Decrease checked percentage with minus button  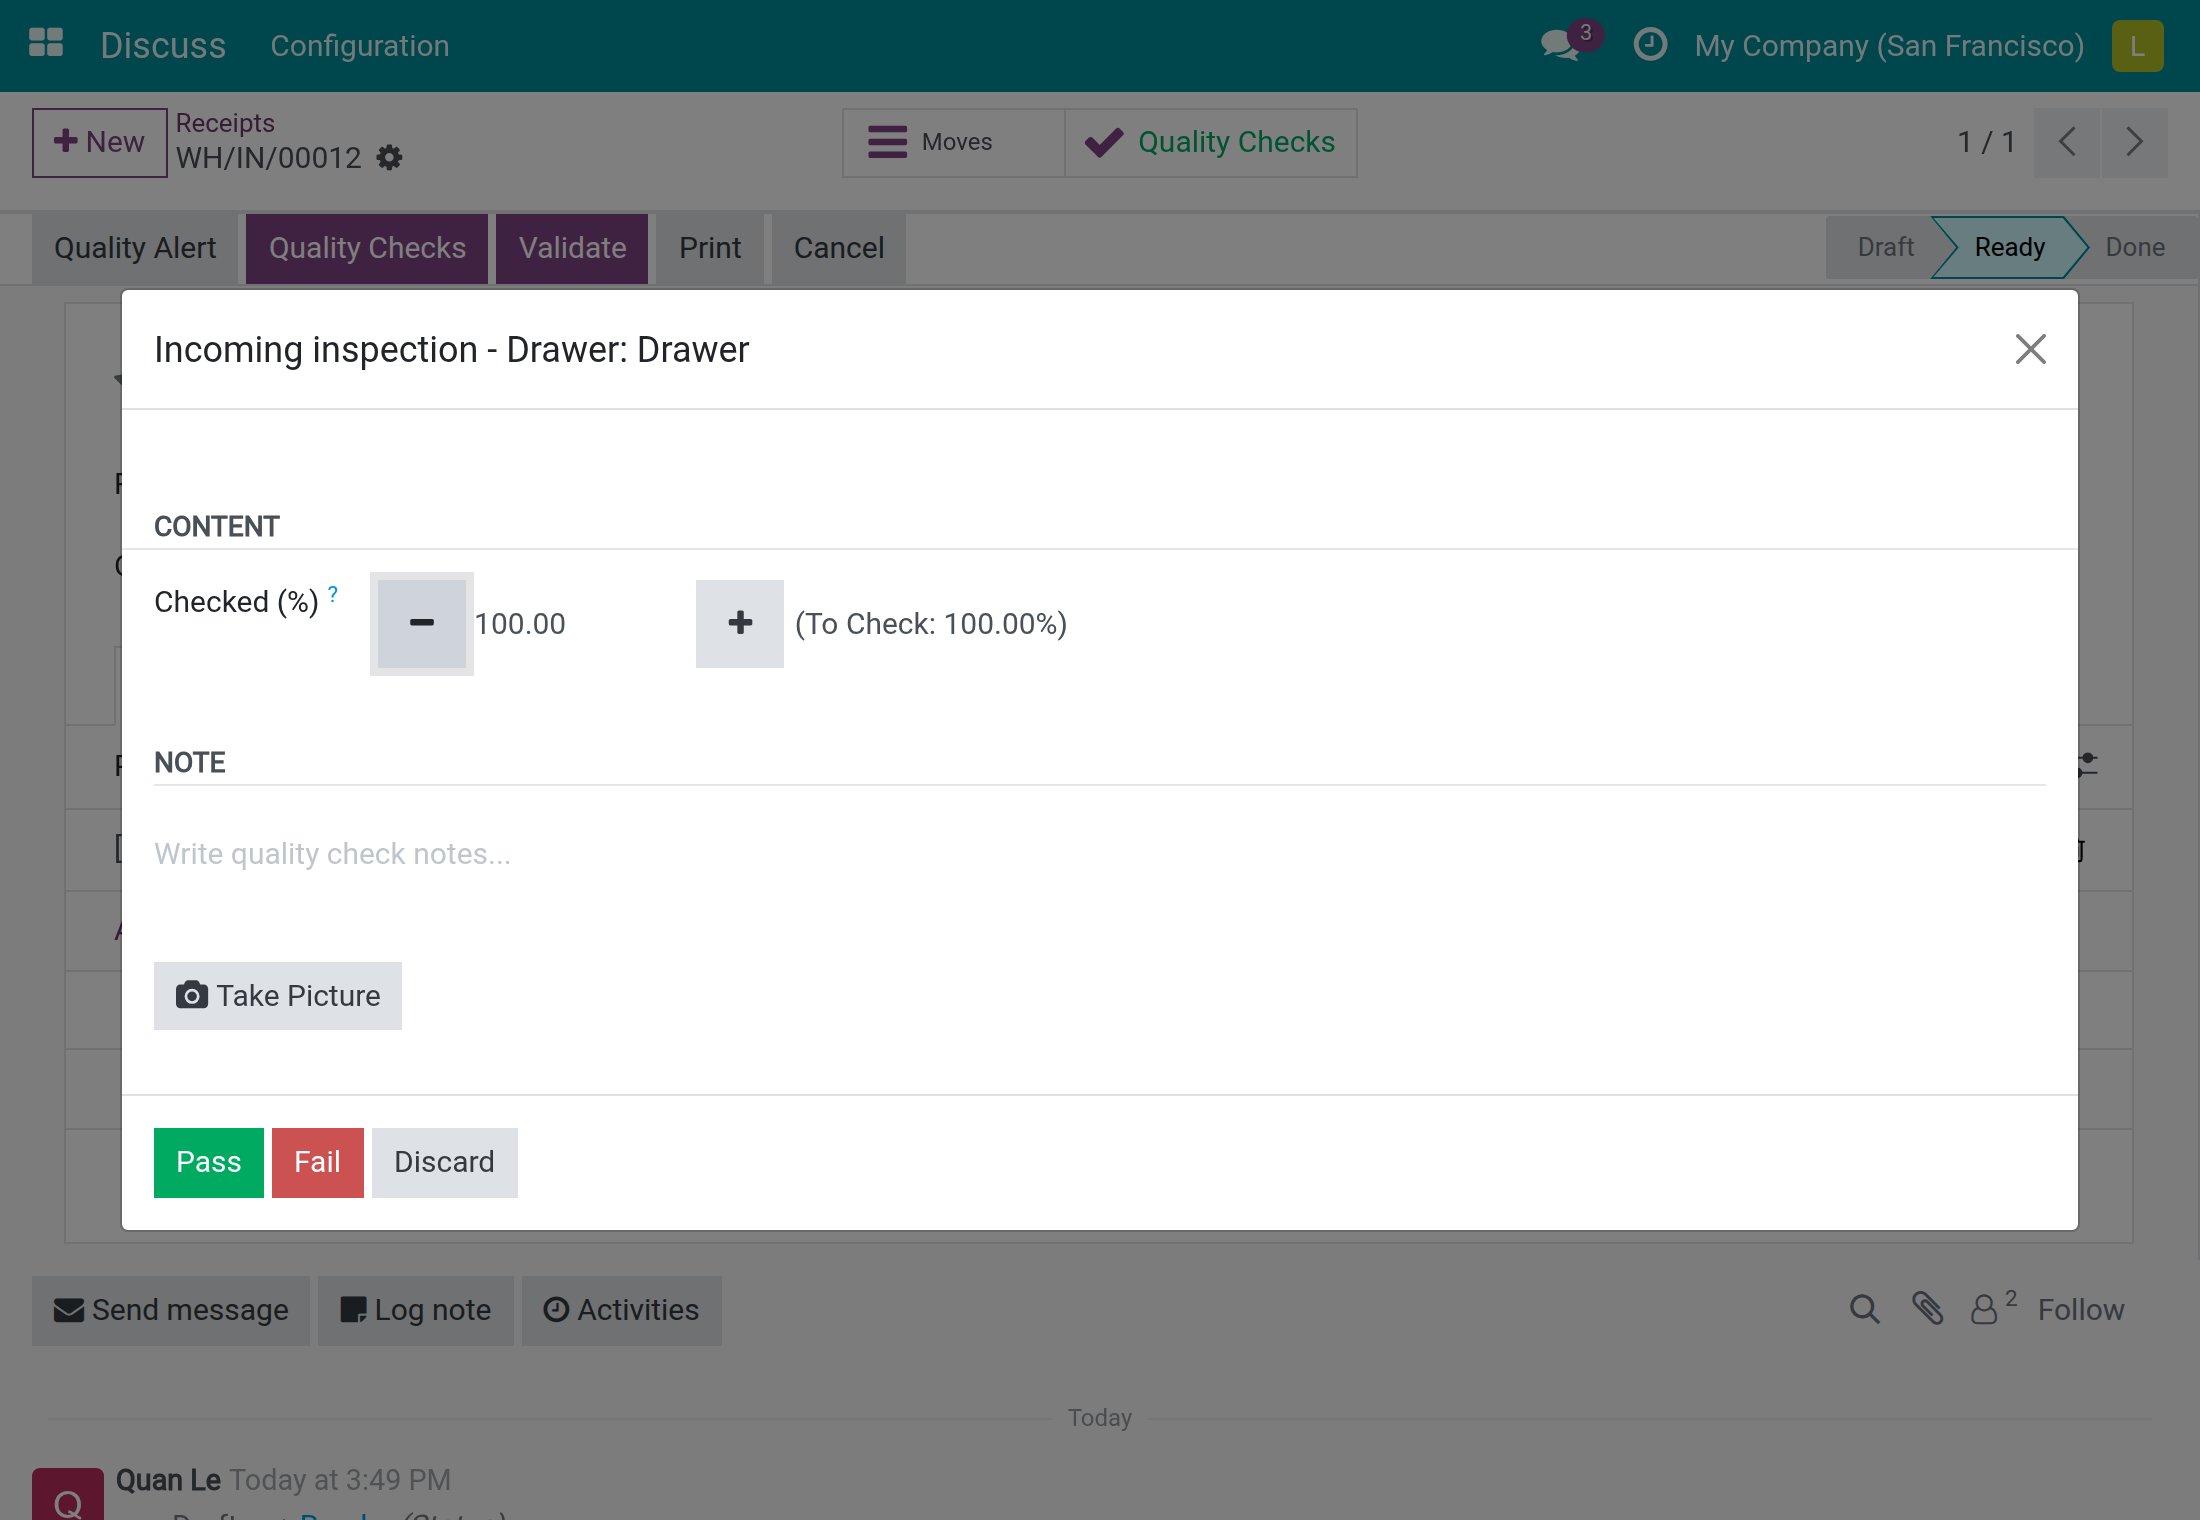coord(422,624)
